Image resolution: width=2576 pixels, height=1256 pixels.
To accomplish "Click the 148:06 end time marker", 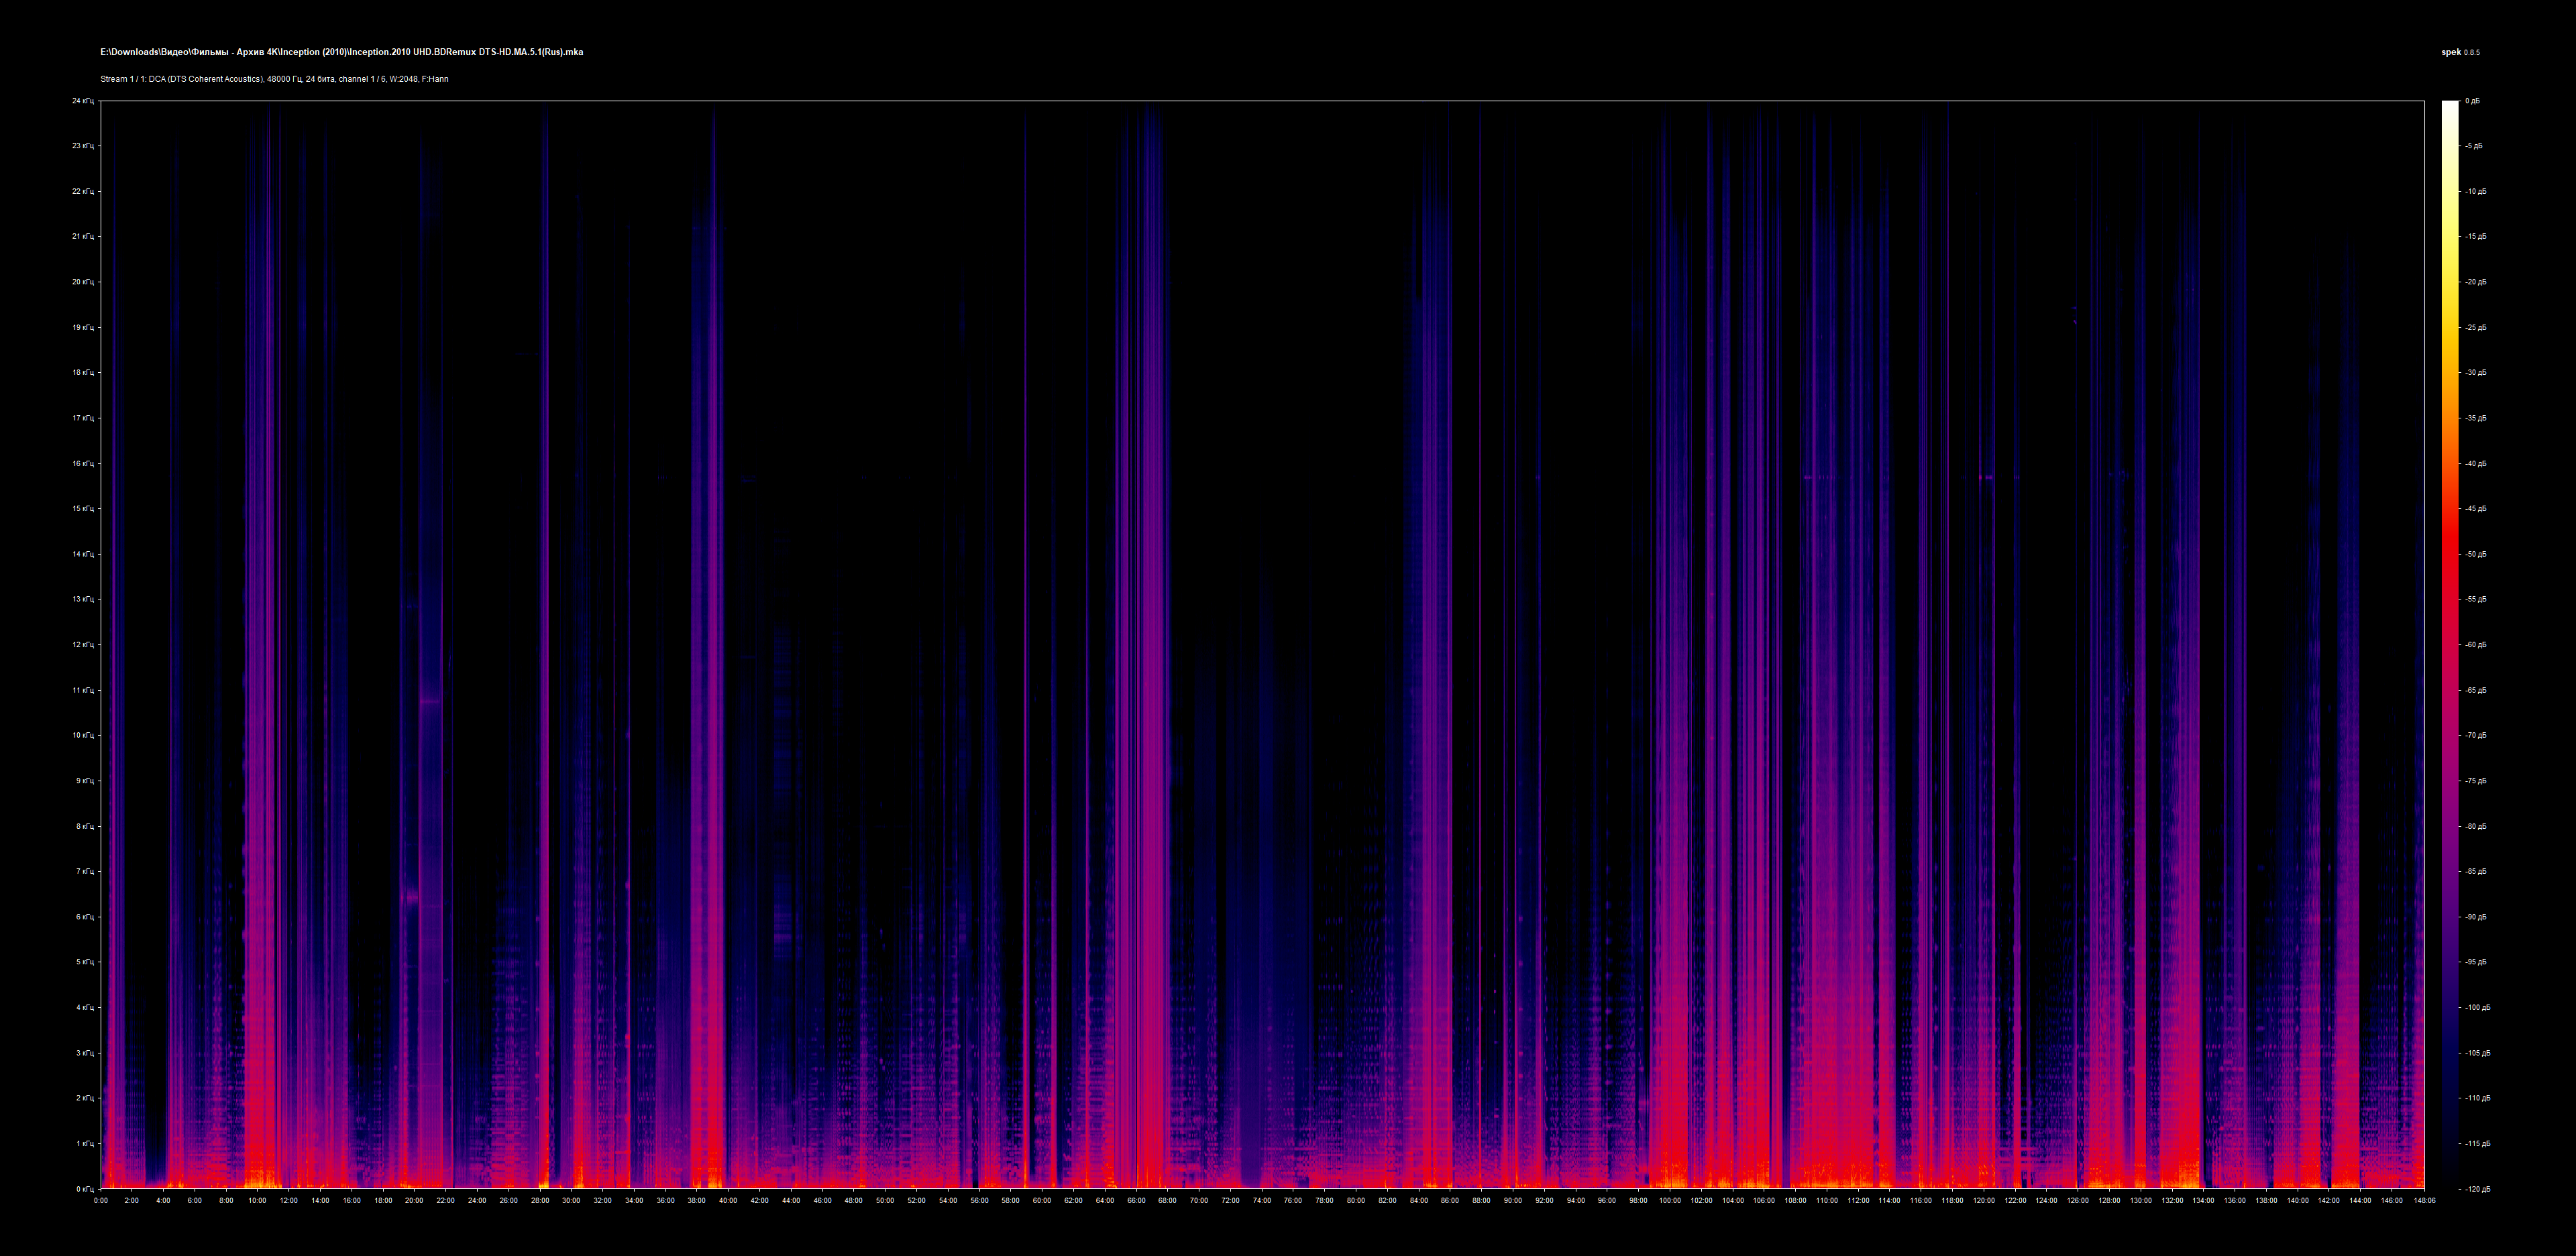I will pos(2424,1200).
